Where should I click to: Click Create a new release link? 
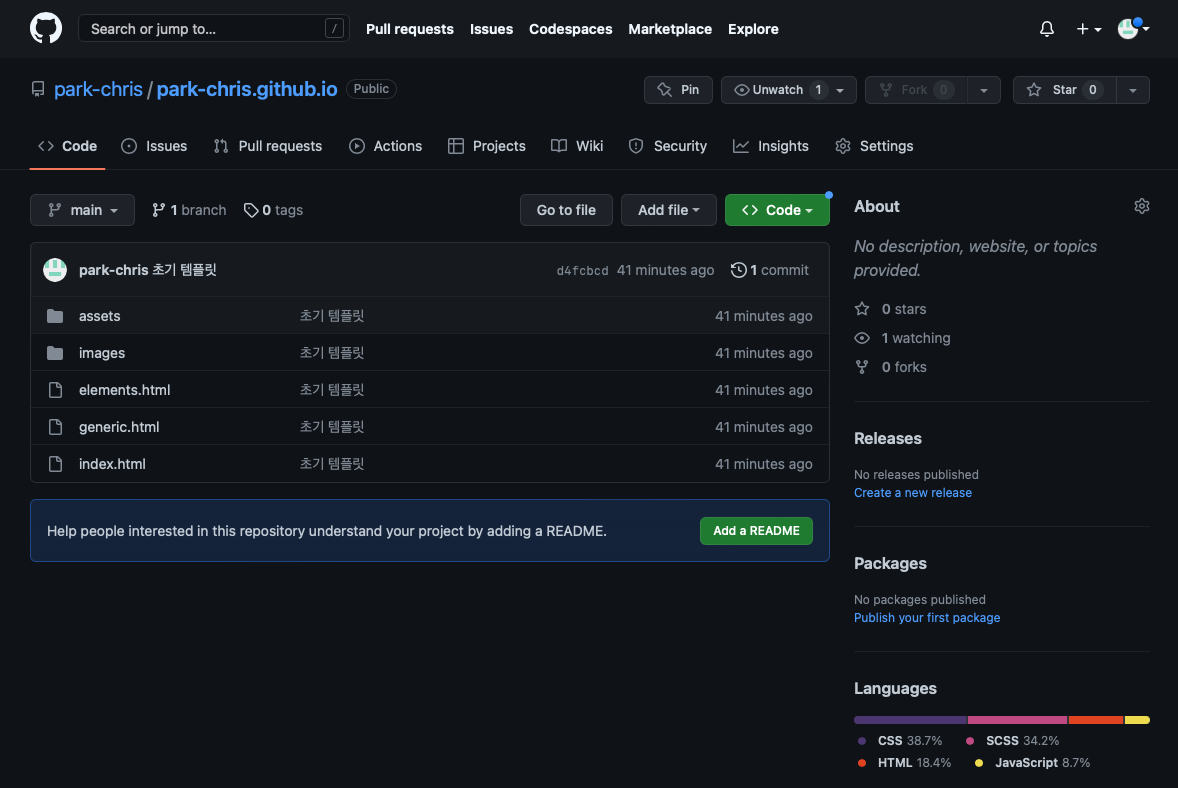click(913, 493)
